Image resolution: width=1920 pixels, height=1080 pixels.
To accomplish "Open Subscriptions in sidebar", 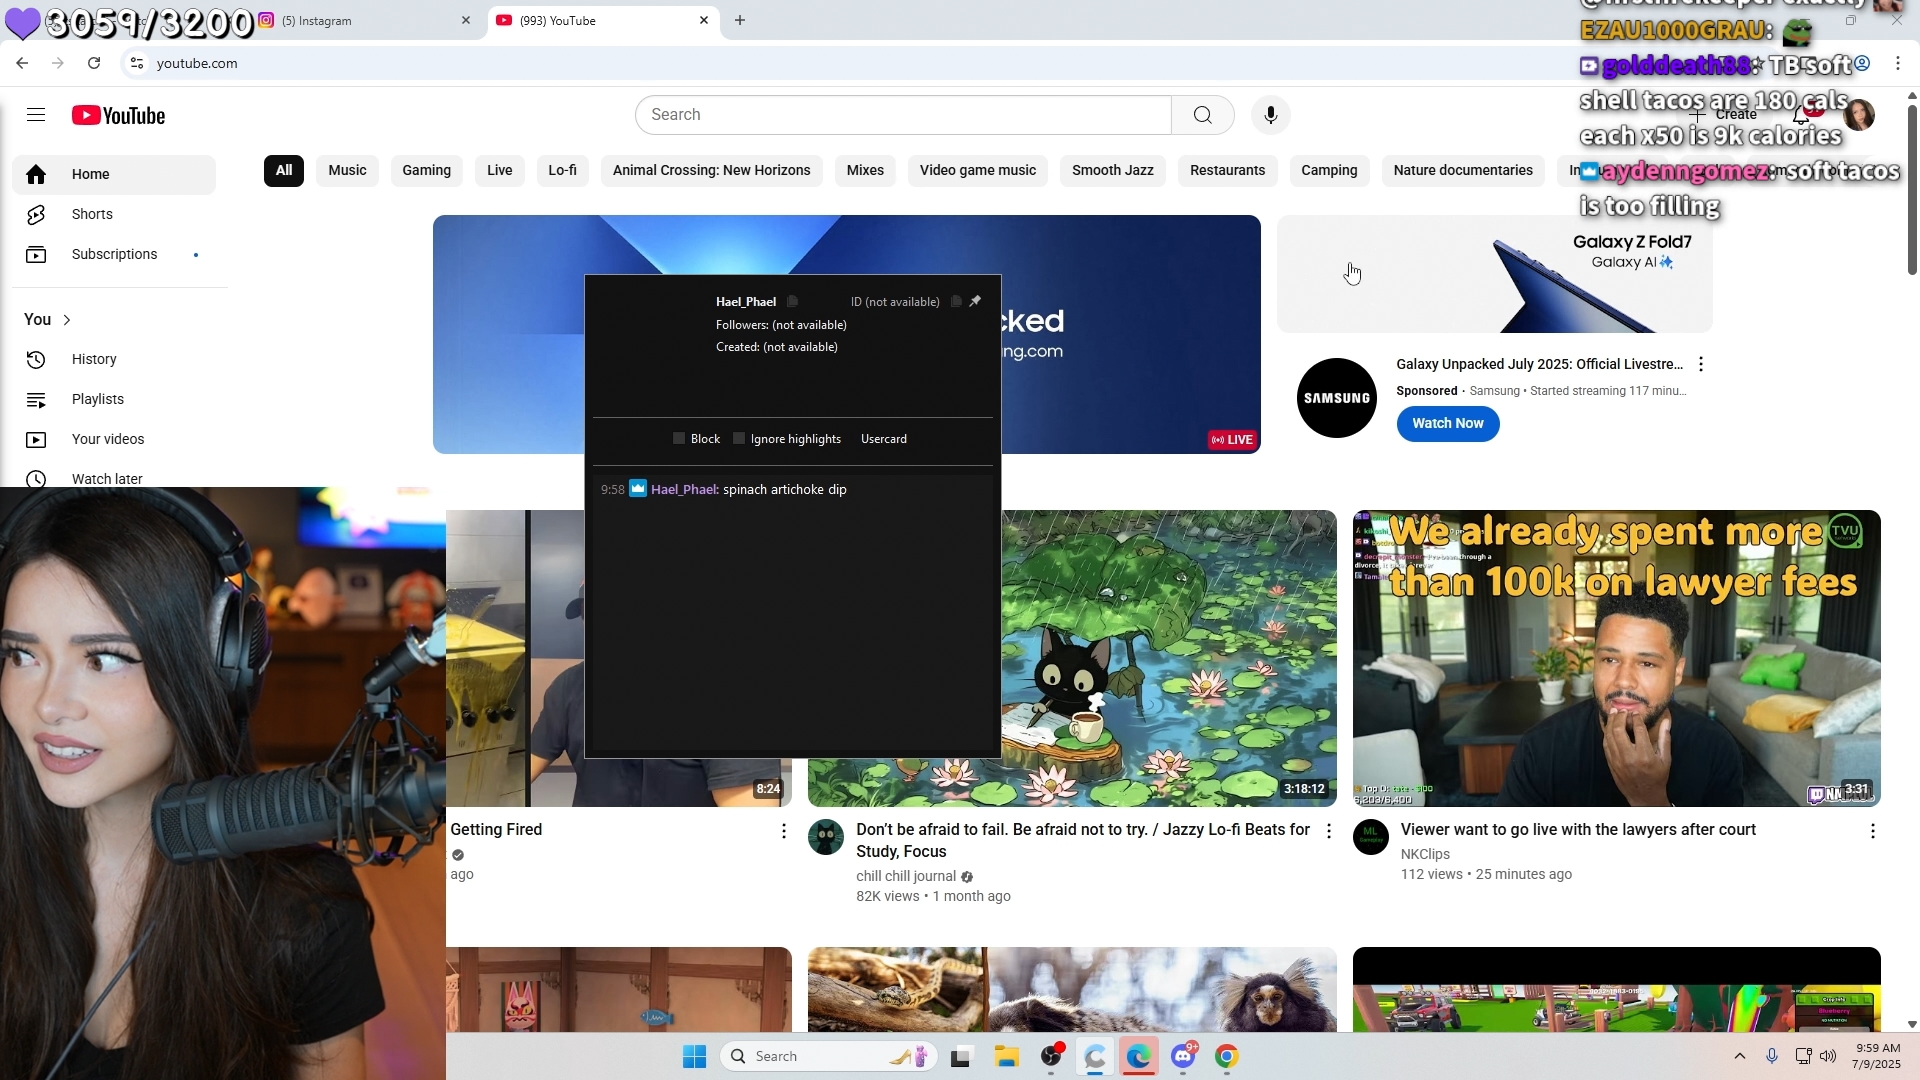I will coord(114,254).
